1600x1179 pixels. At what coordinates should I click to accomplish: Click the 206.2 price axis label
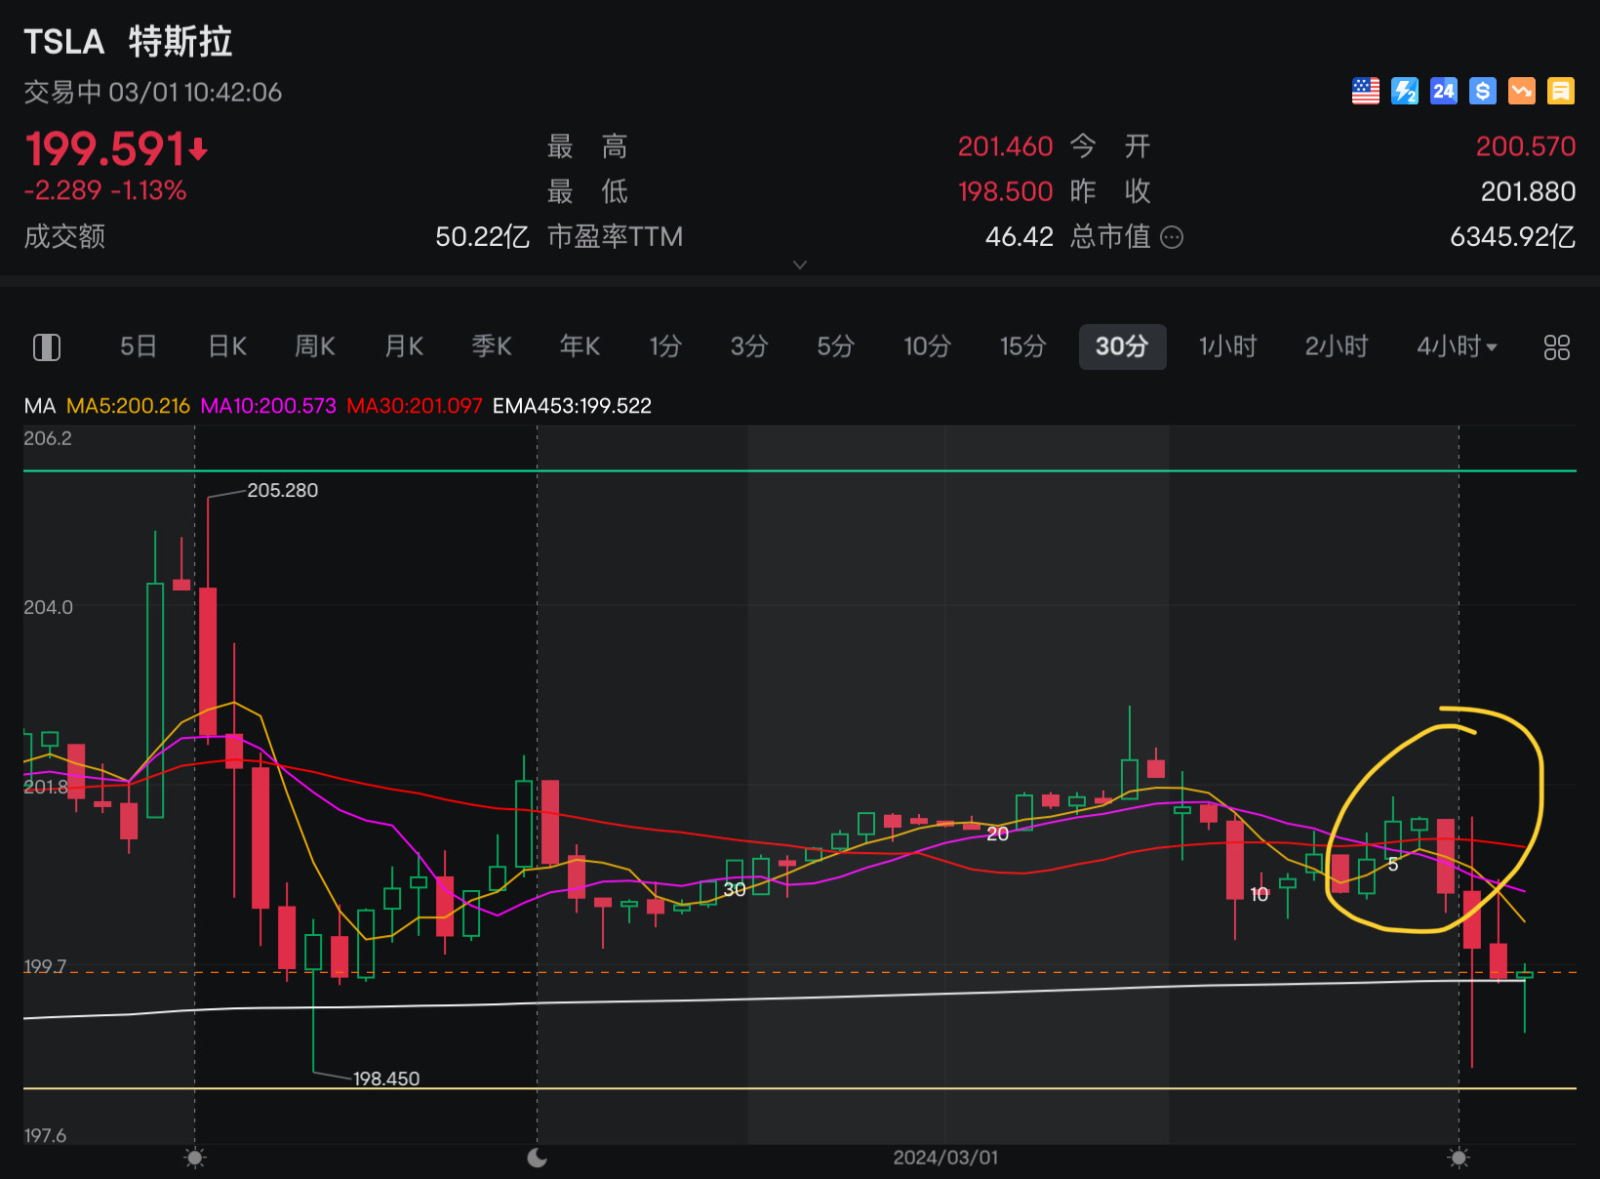(x=48, y=438)
